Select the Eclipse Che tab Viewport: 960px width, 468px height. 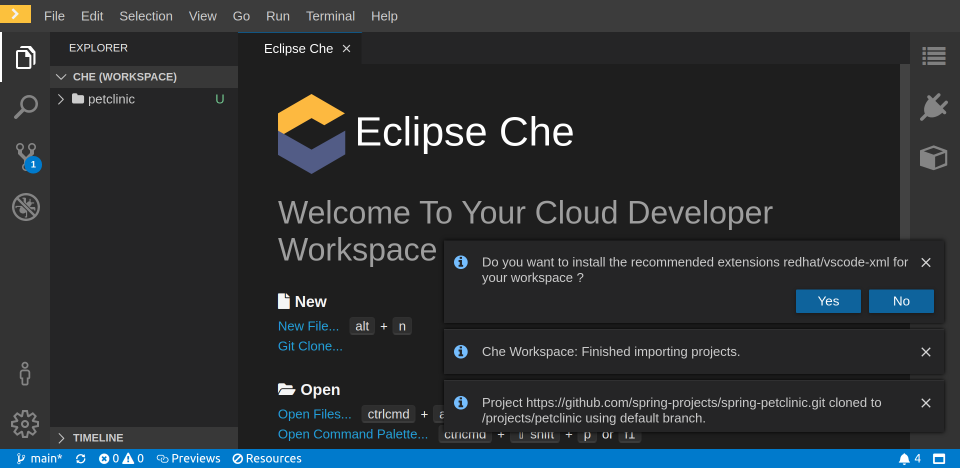pyautogui.click(x=300, y=48)
